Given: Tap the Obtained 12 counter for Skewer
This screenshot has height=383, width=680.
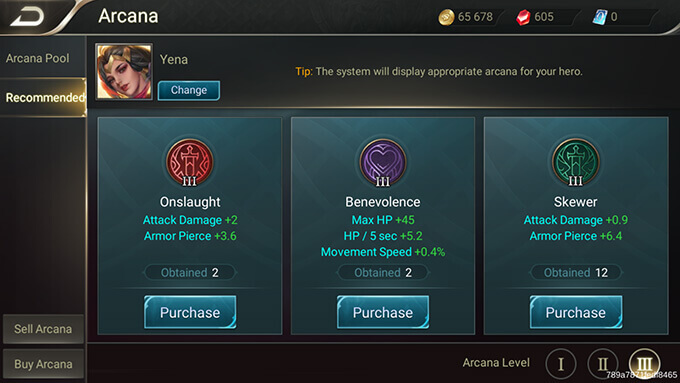Looking at the screenshot, I should click(x=576, y=272).
